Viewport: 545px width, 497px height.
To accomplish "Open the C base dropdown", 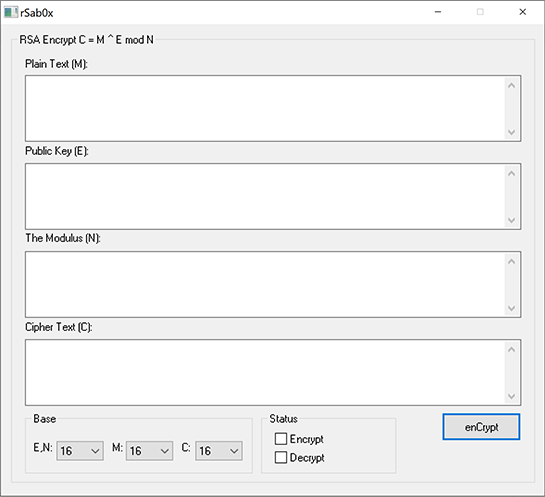I will pyautogui.click(x=219, y=451).
